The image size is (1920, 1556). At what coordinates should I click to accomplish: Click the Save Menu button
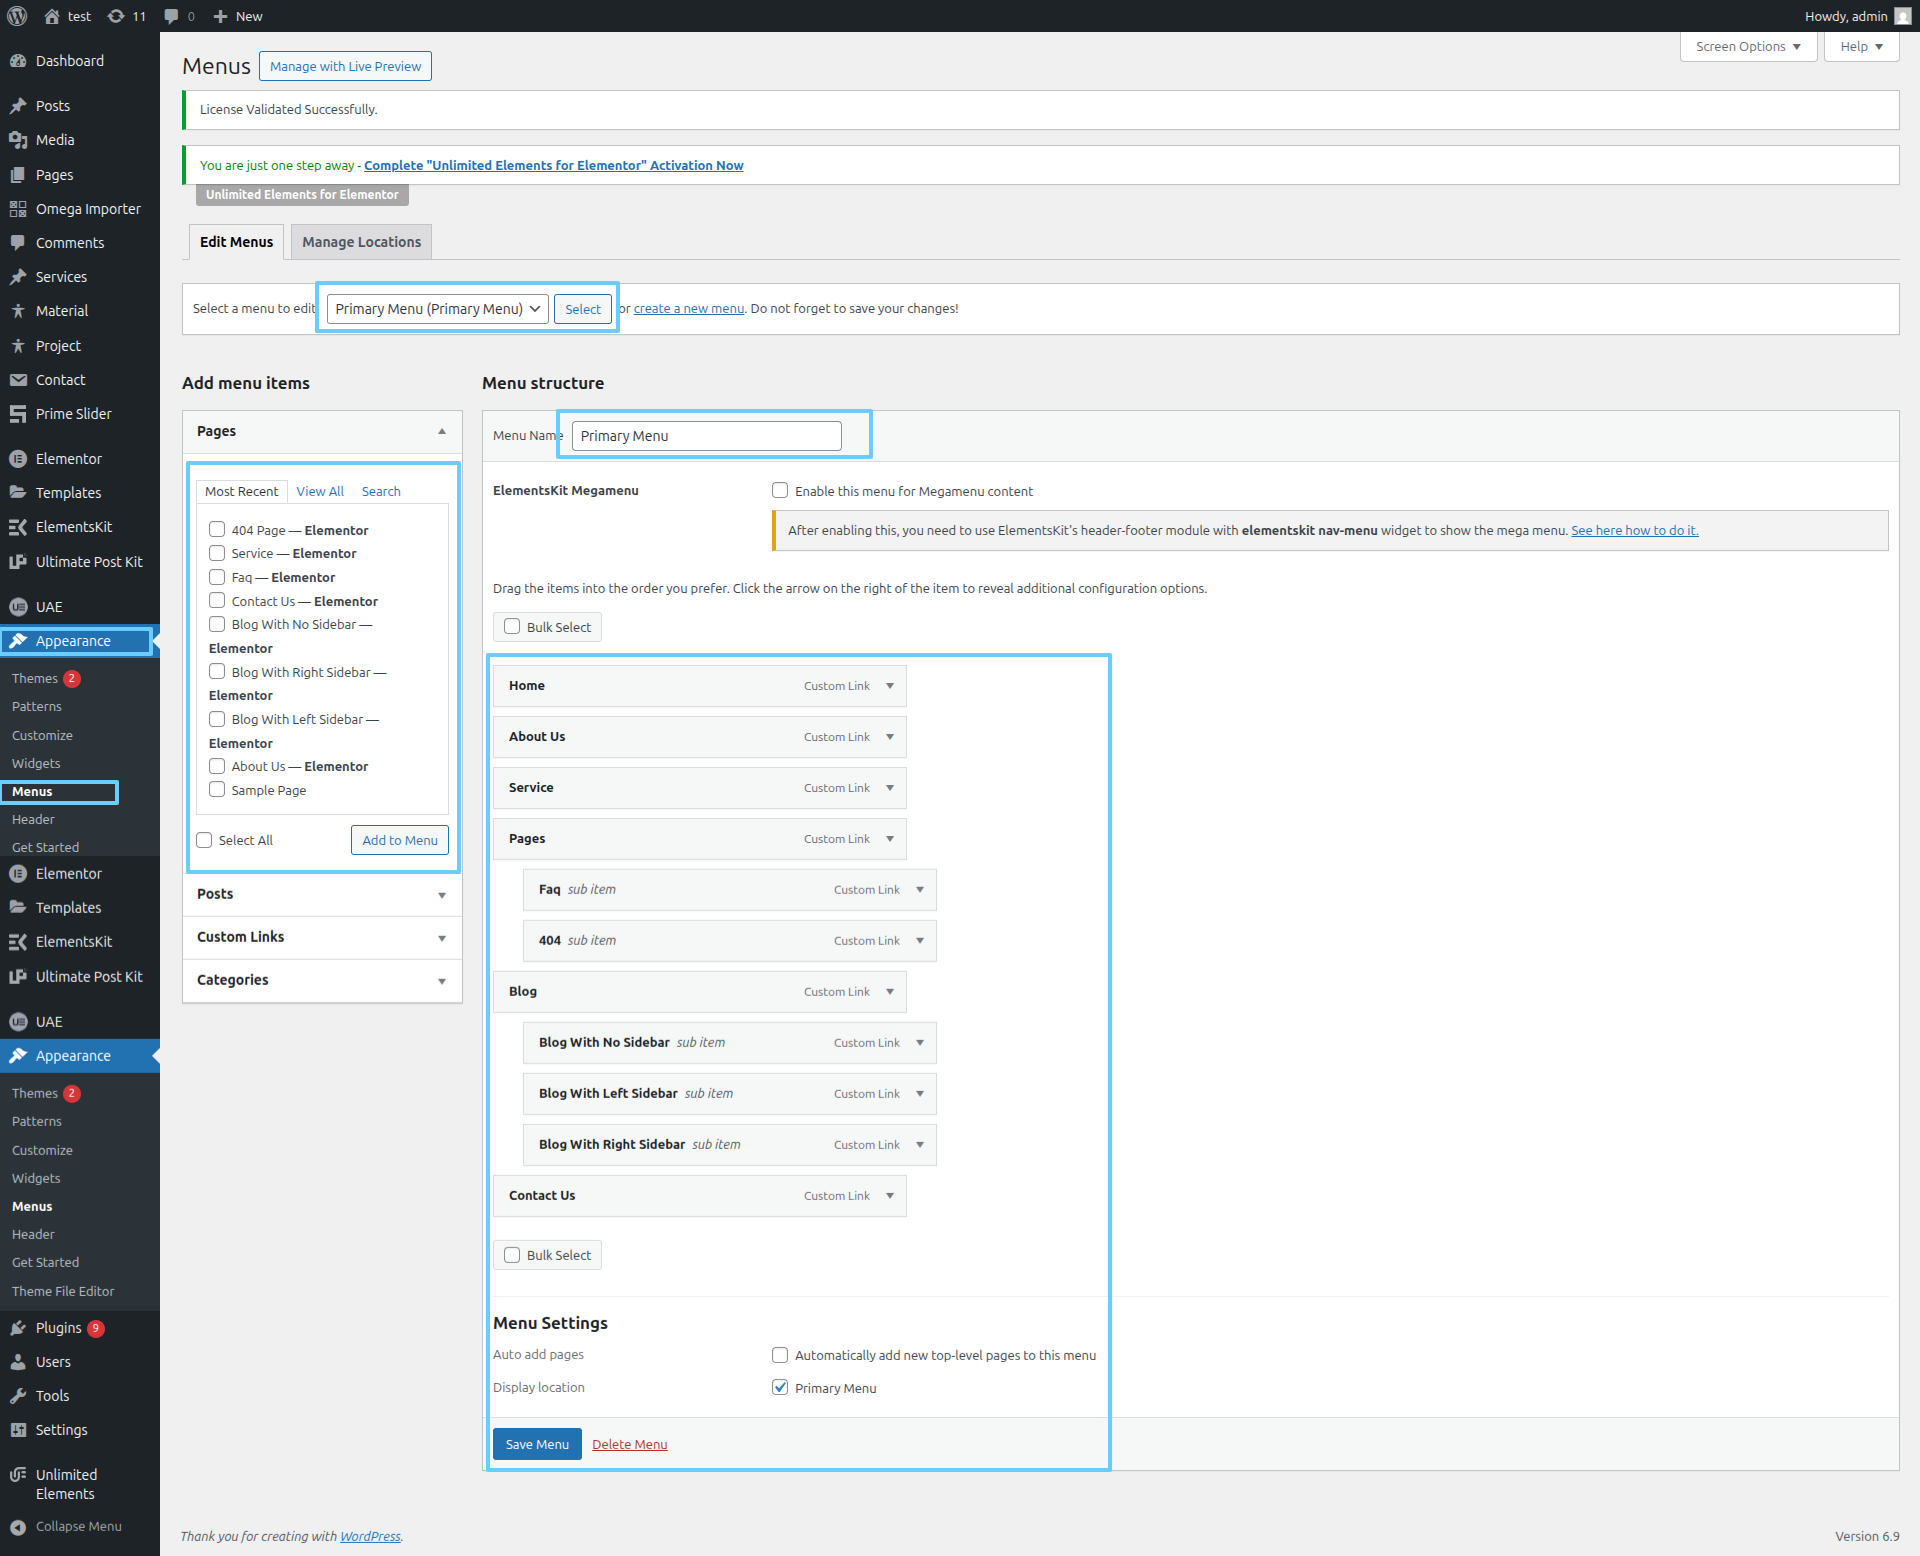[537, 1444]
